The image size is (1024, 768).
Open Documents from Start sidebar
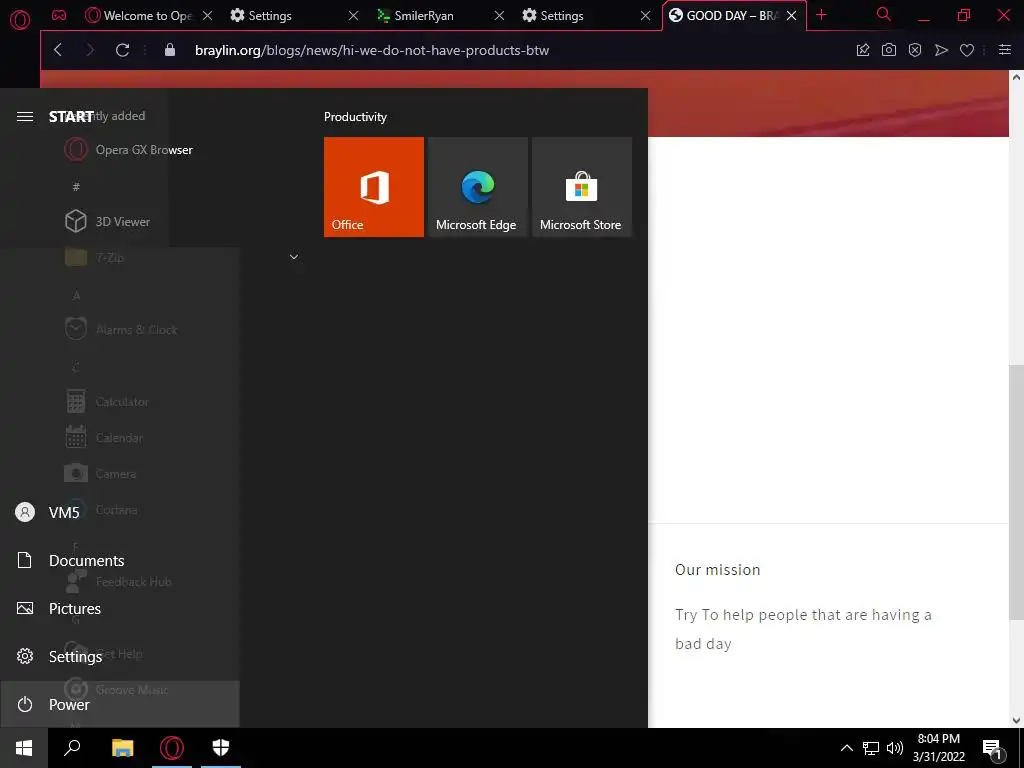pyautogui.click(x=120, y=560)
